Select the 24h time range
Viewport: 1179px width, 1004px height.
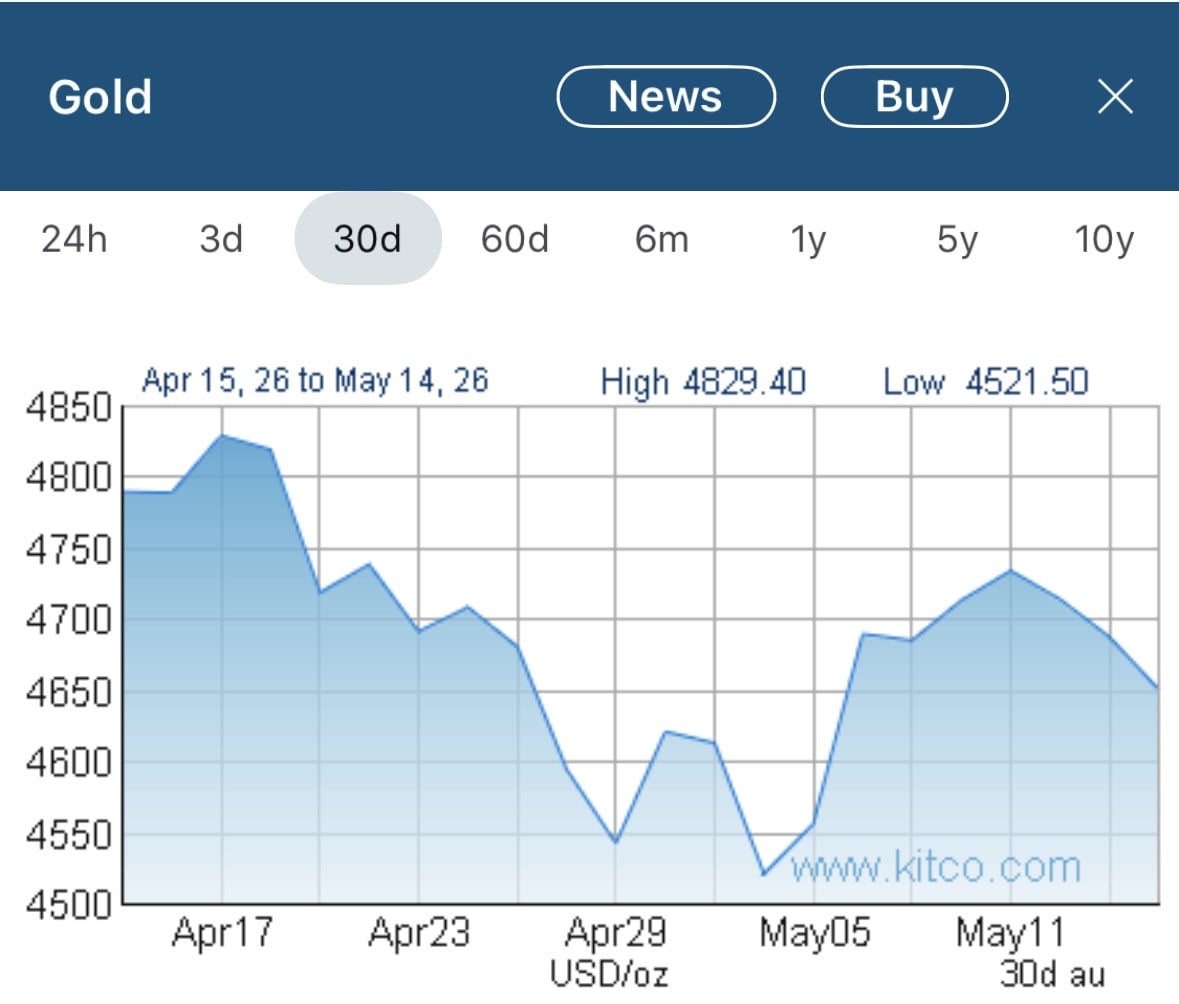74,239
